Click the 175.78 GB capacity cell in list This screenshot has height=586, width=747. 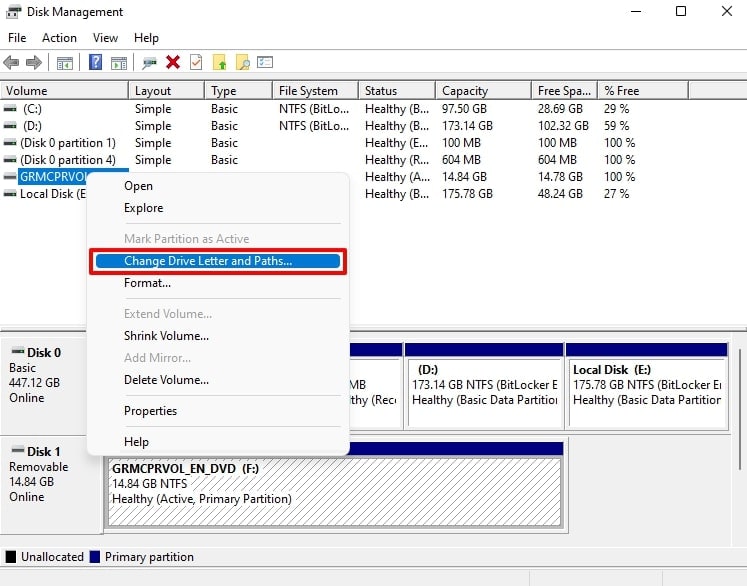[x=467, y=194]
